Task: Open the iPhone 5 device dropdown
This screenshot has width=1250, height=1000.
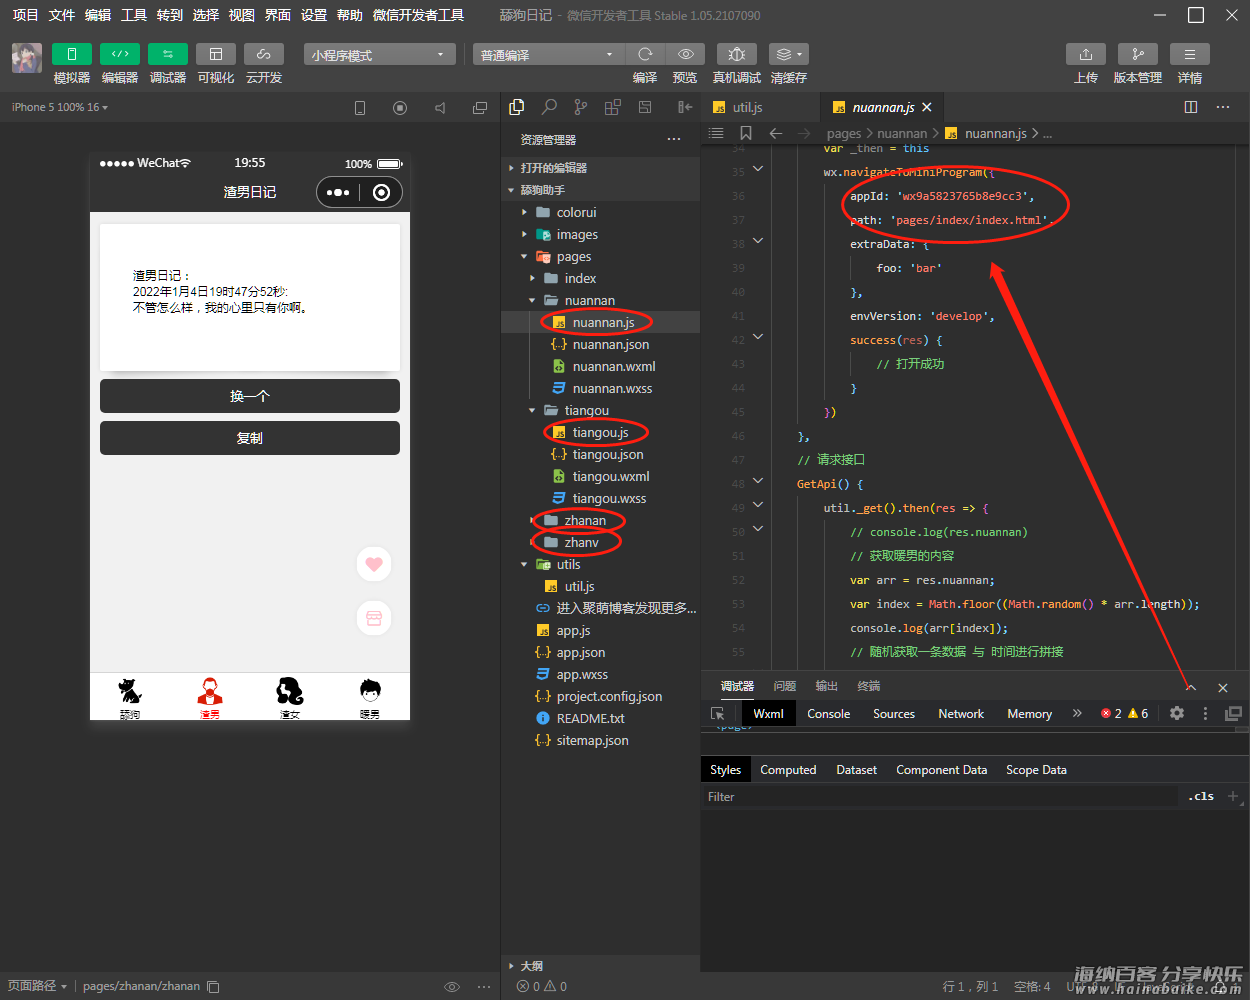Action: pyautogui.click(x=60, y=107)
